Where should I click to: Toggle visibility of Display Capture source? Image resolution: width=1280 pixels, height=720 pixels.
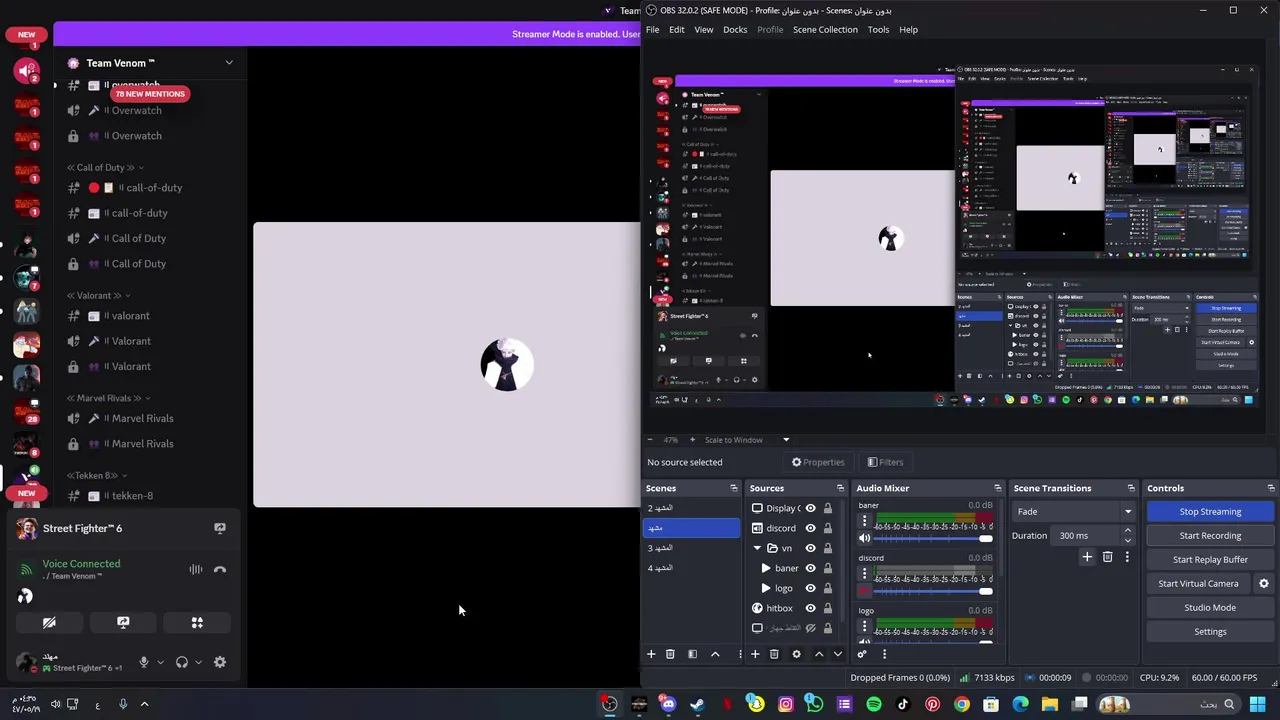pyautogui.click(x=811, y=508)
